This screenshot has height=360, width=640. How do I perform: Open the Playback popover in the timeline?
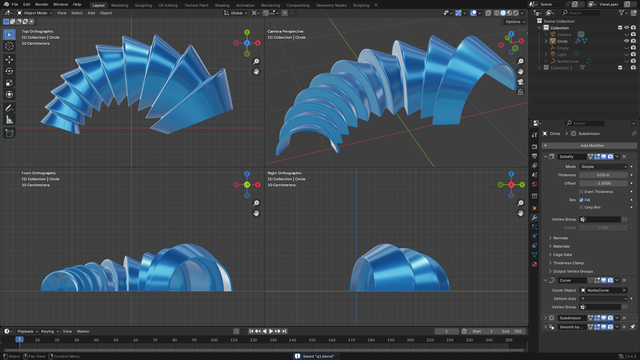[27, 331]
